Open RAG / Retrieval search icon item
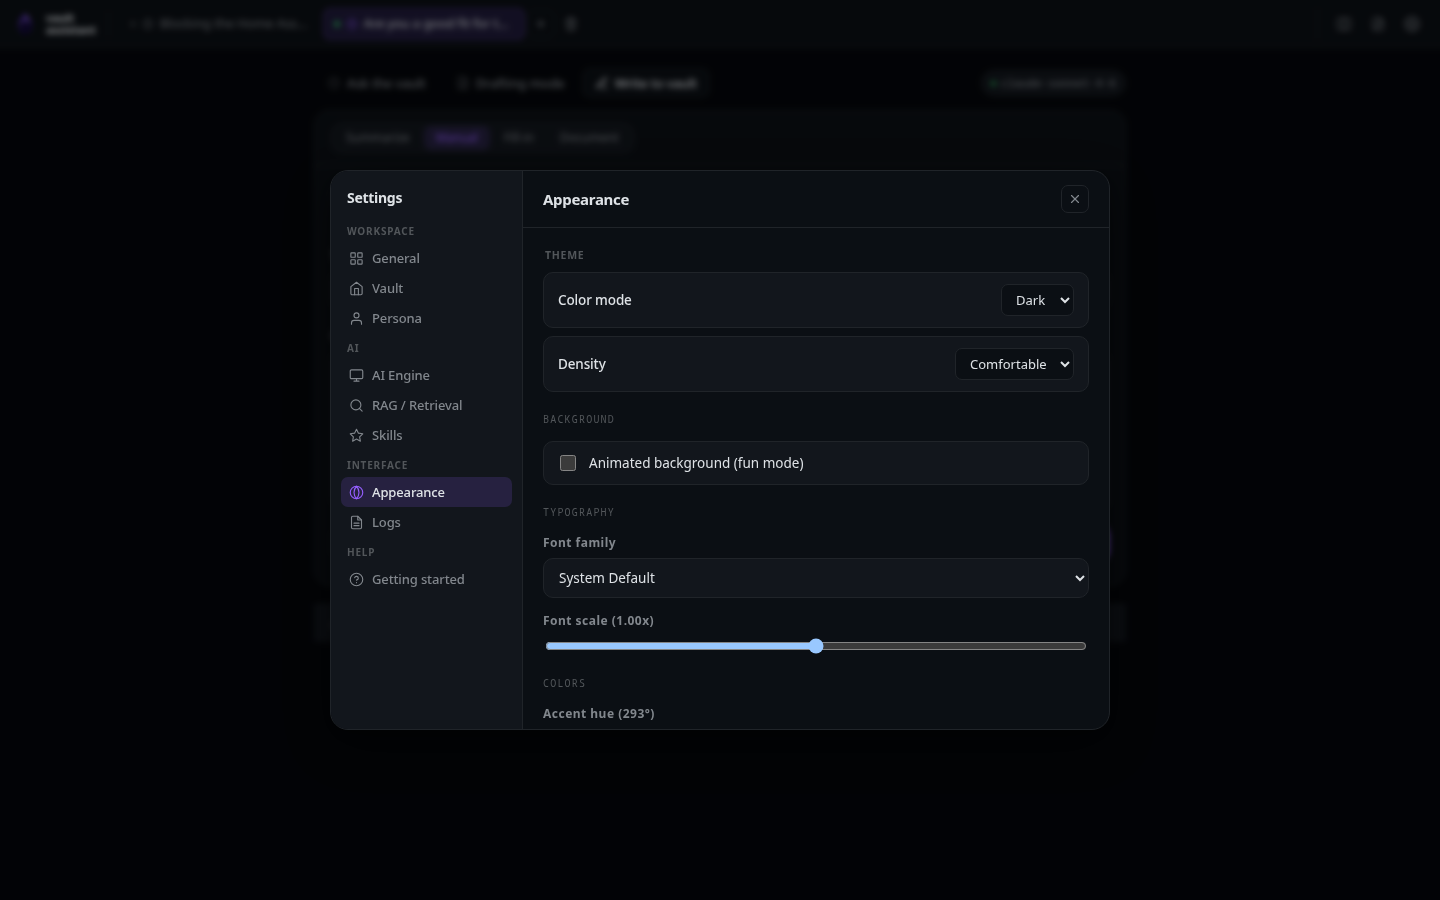The image size is (1440, 900). click(356, 405)
